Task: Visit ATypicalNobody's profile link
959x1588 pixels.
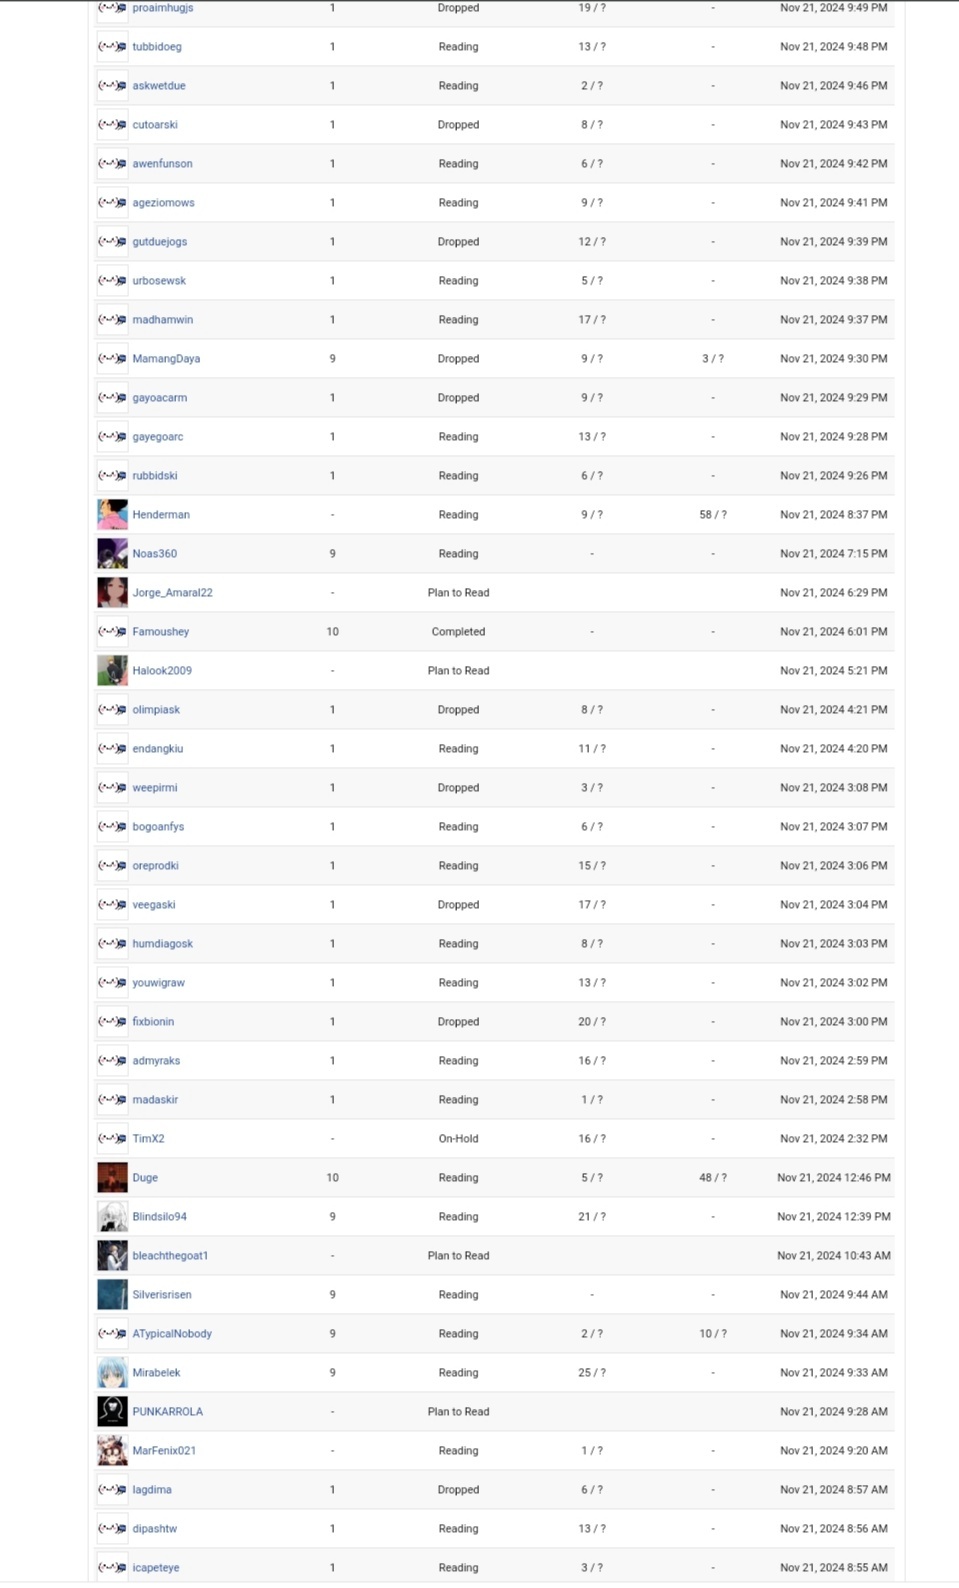Action: pyautogui.click(x=172, y=1334)
